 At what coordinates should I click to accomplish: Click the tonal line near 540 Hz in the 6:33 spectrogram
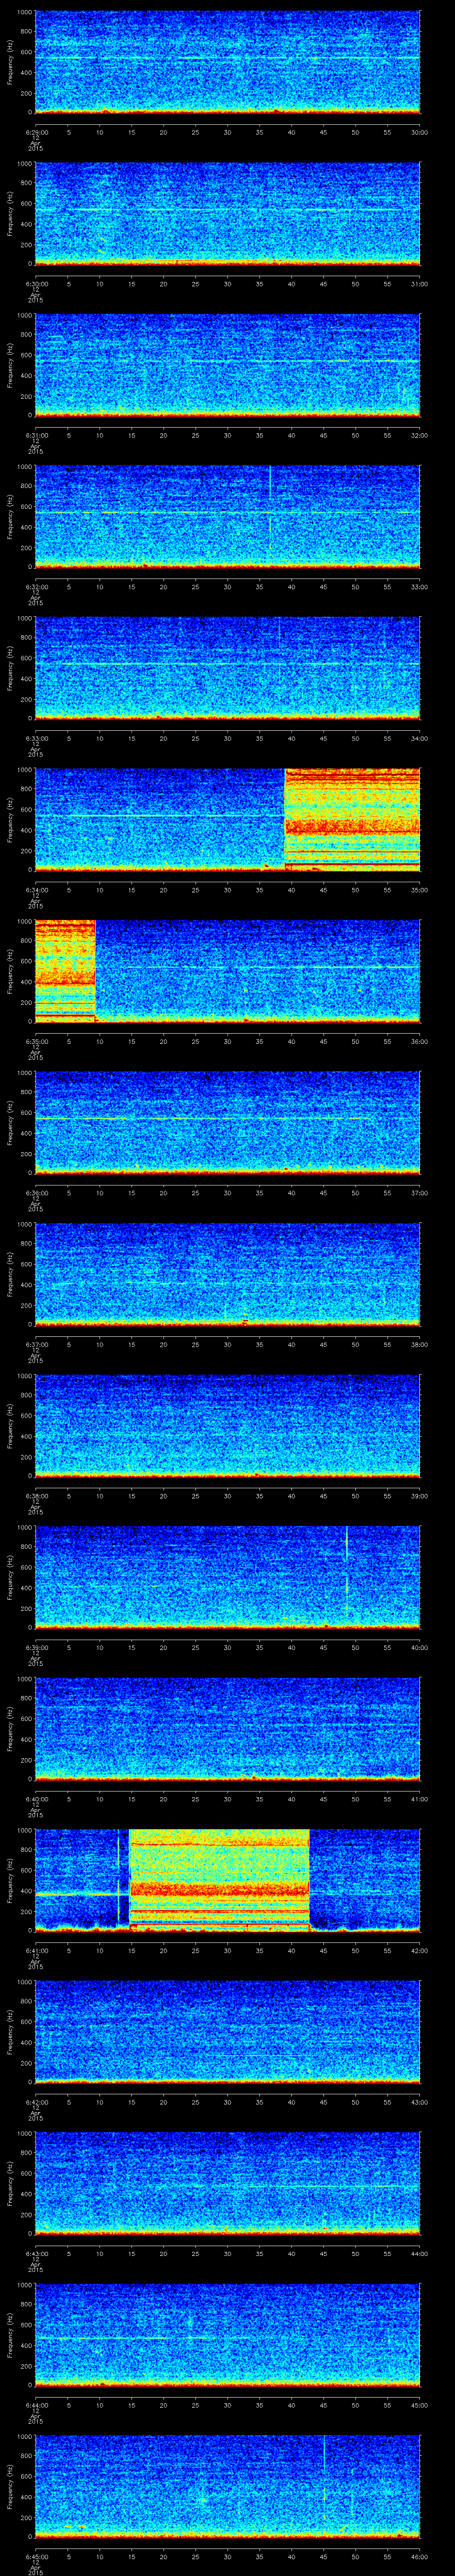pos(227,664)
